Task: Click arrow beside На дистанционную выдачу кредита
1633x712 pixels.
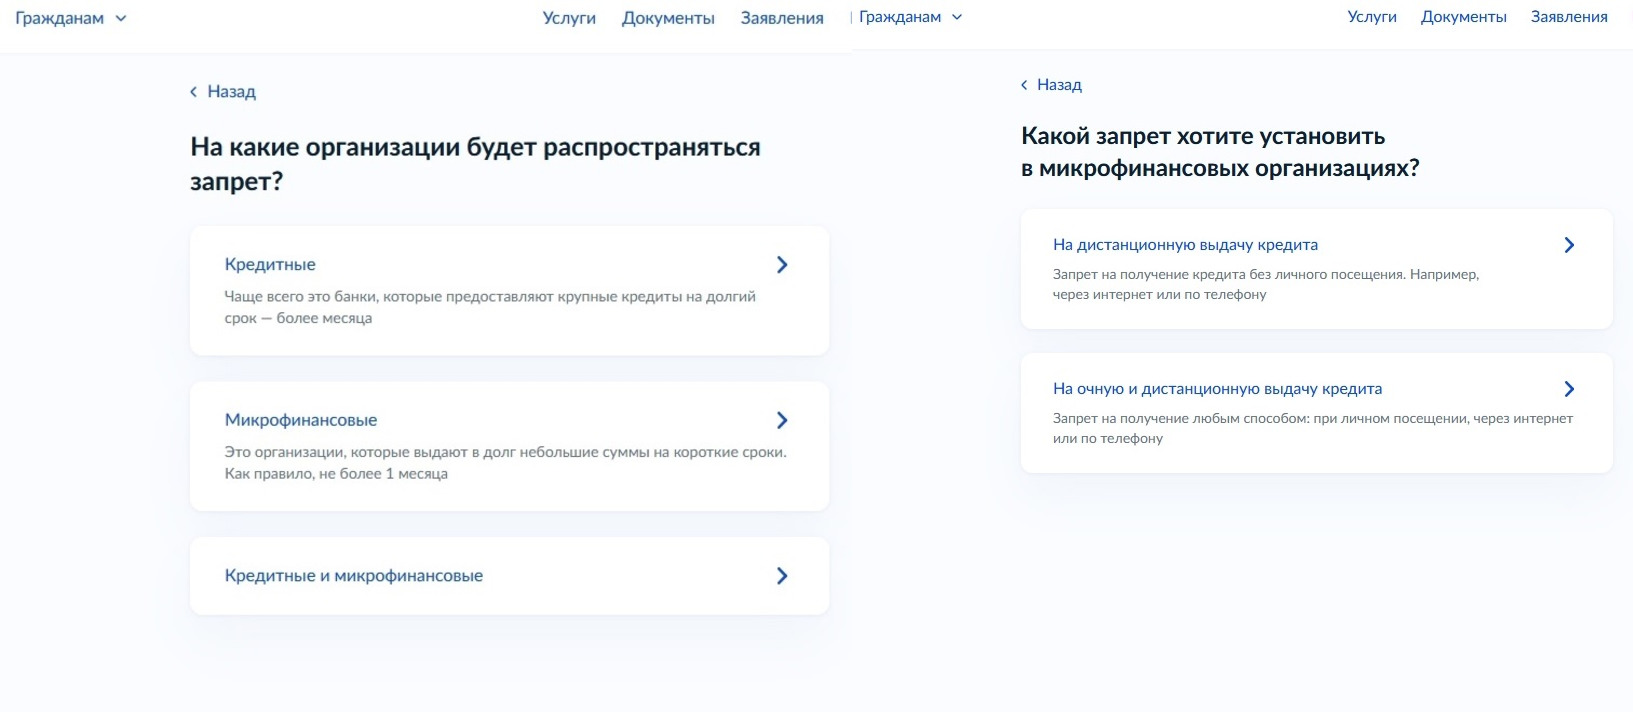Action: click(x=1569, y=245)
